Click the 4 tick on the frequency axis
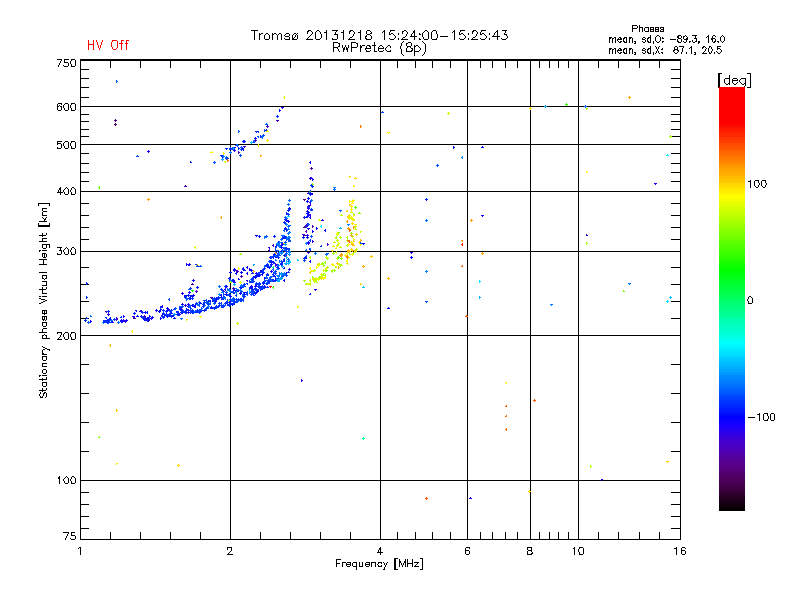Image resolution: width=800 pixels, height=600 pixels. [x=380, y=551]
